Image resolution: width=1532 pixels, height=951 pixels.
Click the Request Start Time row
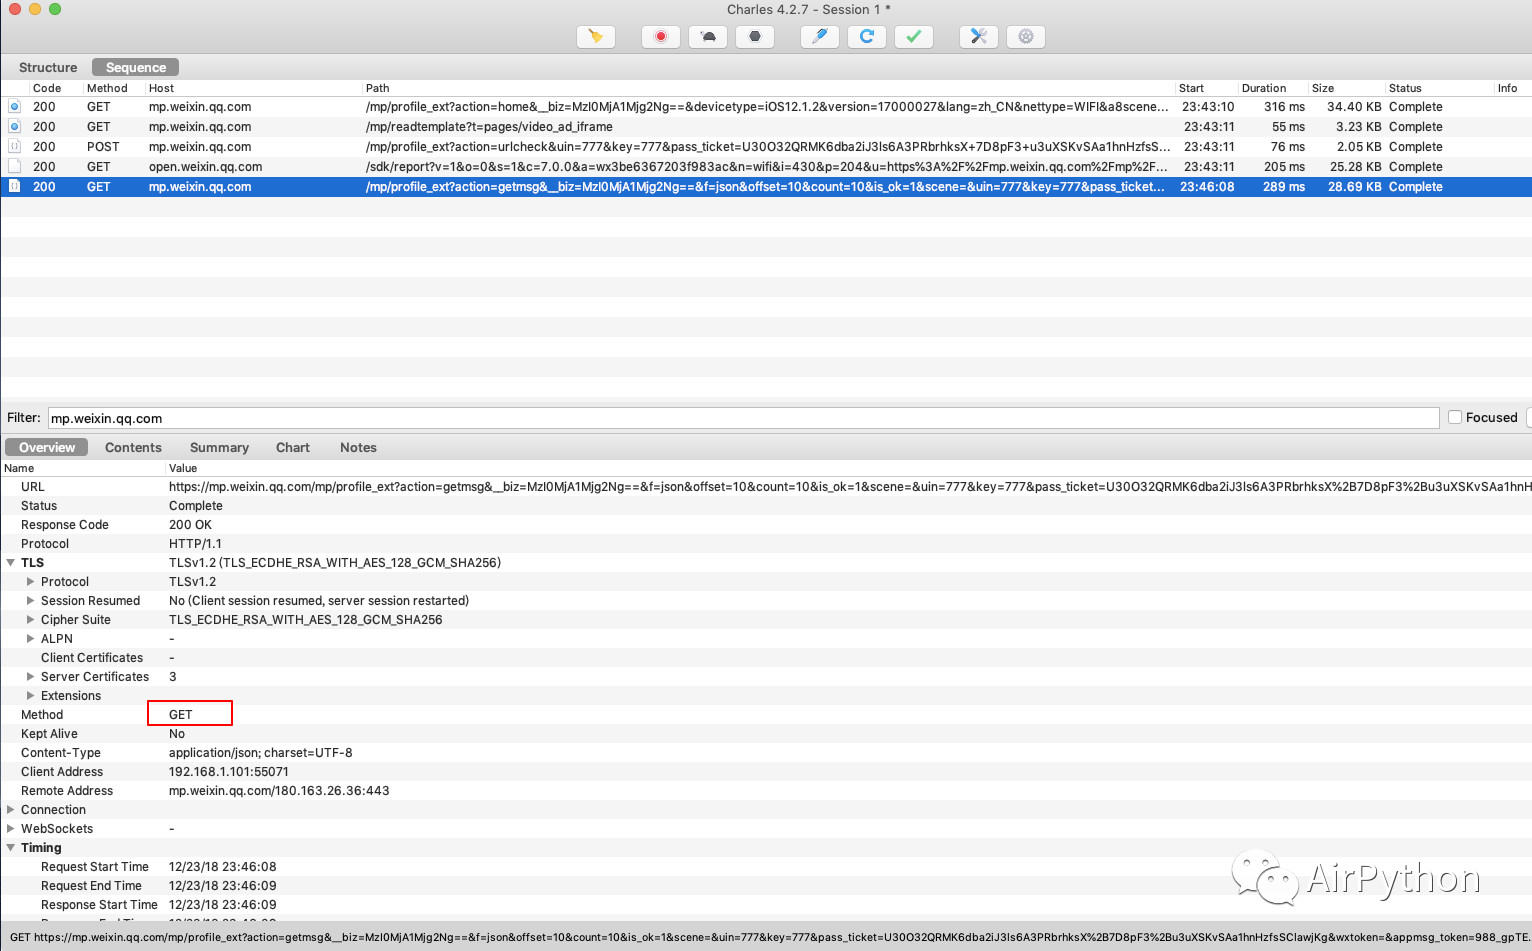point(766,867)
